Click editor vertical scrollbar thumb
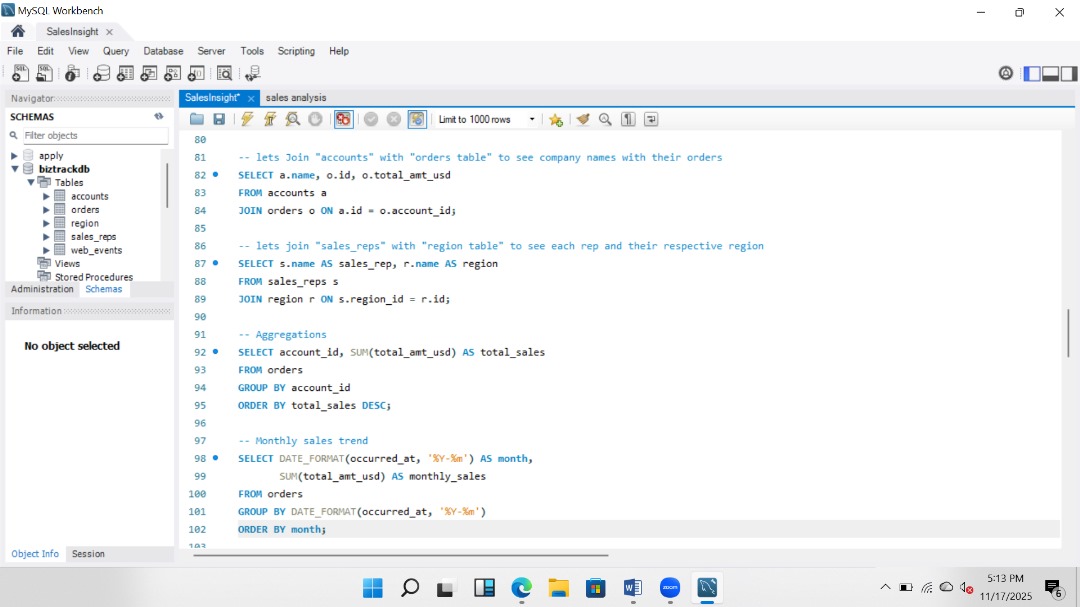This screenshot has width=1080, height=607. pyautogui.click(x=1068, y=331)
